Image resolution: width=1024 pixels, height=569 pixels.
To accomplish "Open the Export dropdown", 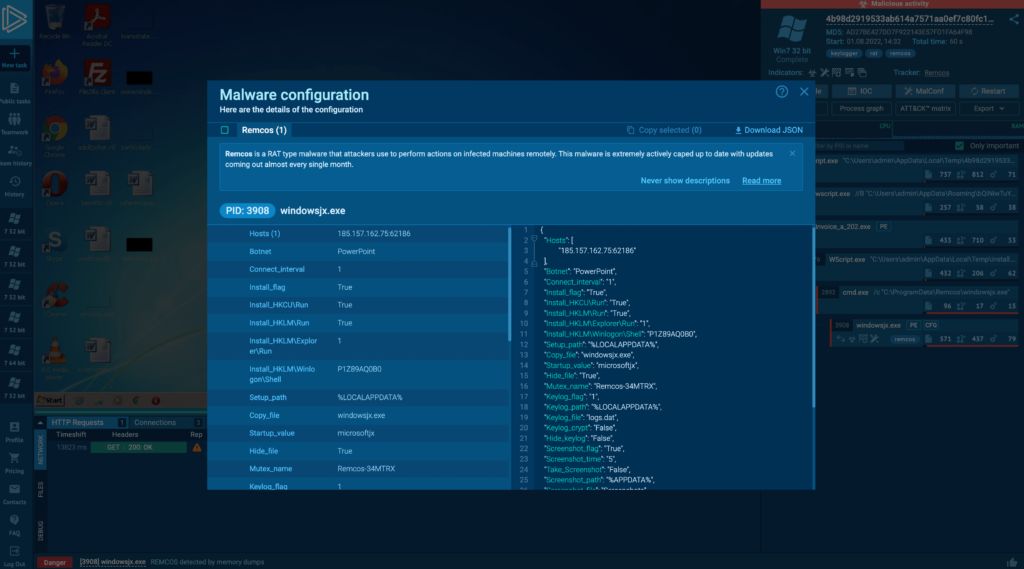I will [988, 108].
